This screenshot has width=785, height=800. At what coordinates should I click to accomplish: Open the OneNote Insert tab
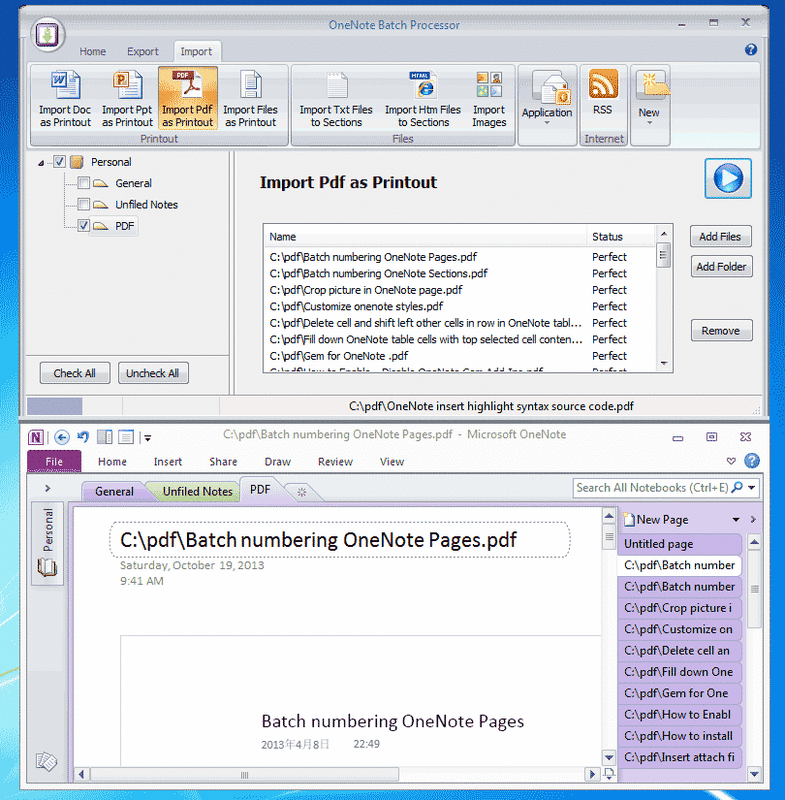(x=168, y=462)
